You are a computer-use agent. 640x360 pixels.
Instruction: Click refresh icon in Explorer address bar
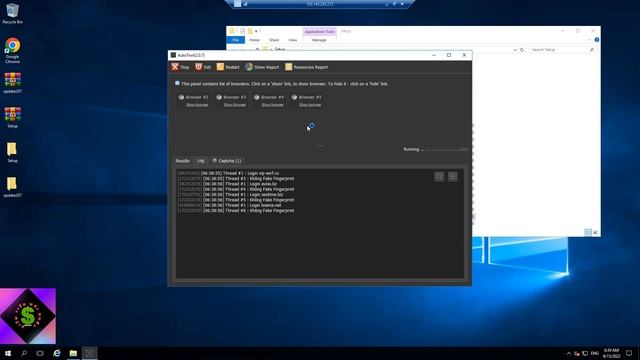tap(522, 50)
